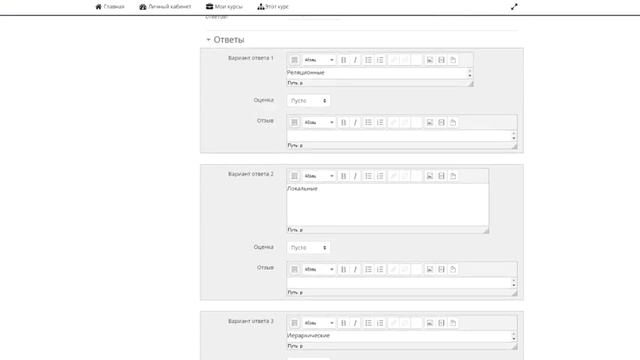Insert bulleted list in Отзыв editor under answer 1
This screenshot has height=360, width=640.
(x=369, y=122)
